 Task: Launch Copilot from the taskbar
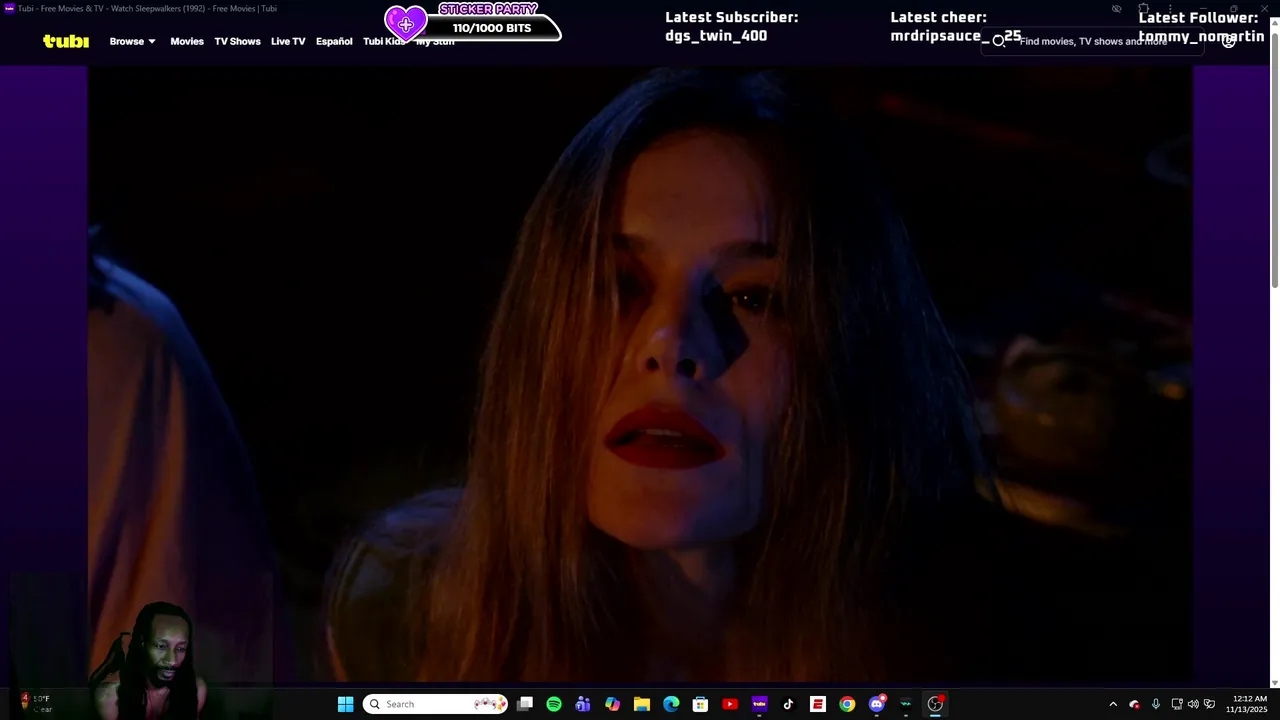(x=612, y=704)
